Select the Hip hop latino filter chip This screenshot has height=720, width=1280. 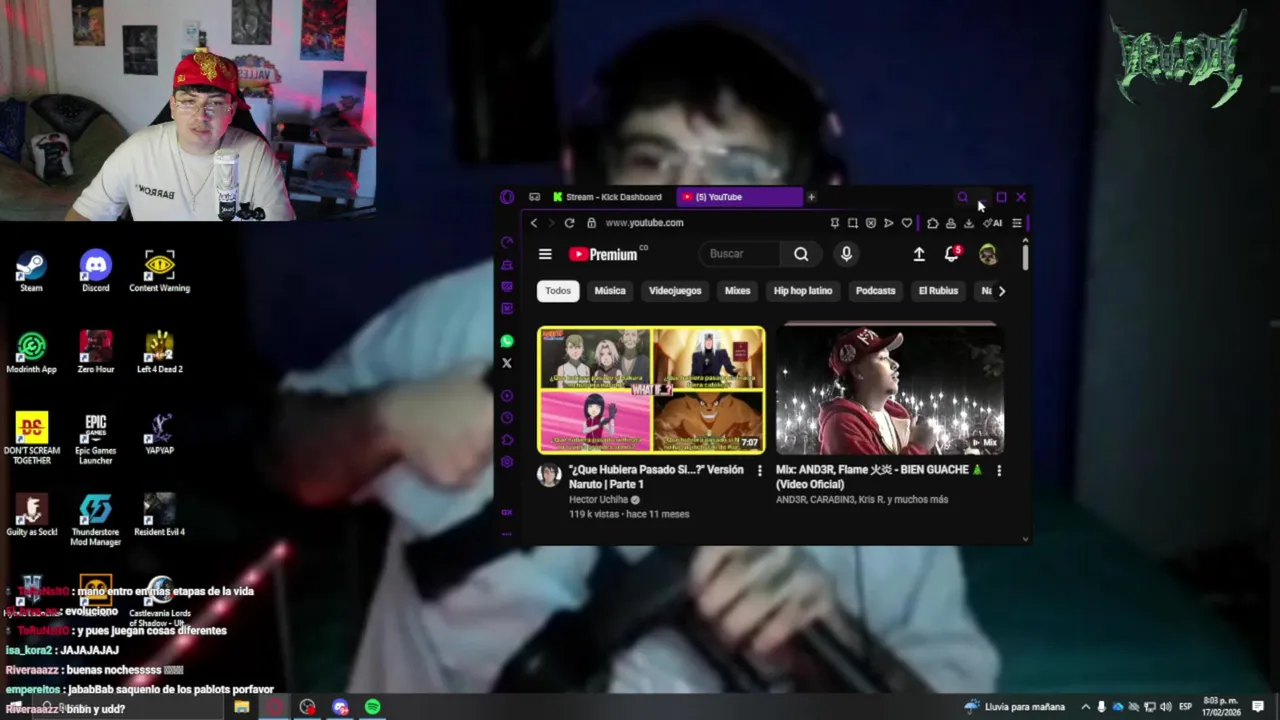803,291
